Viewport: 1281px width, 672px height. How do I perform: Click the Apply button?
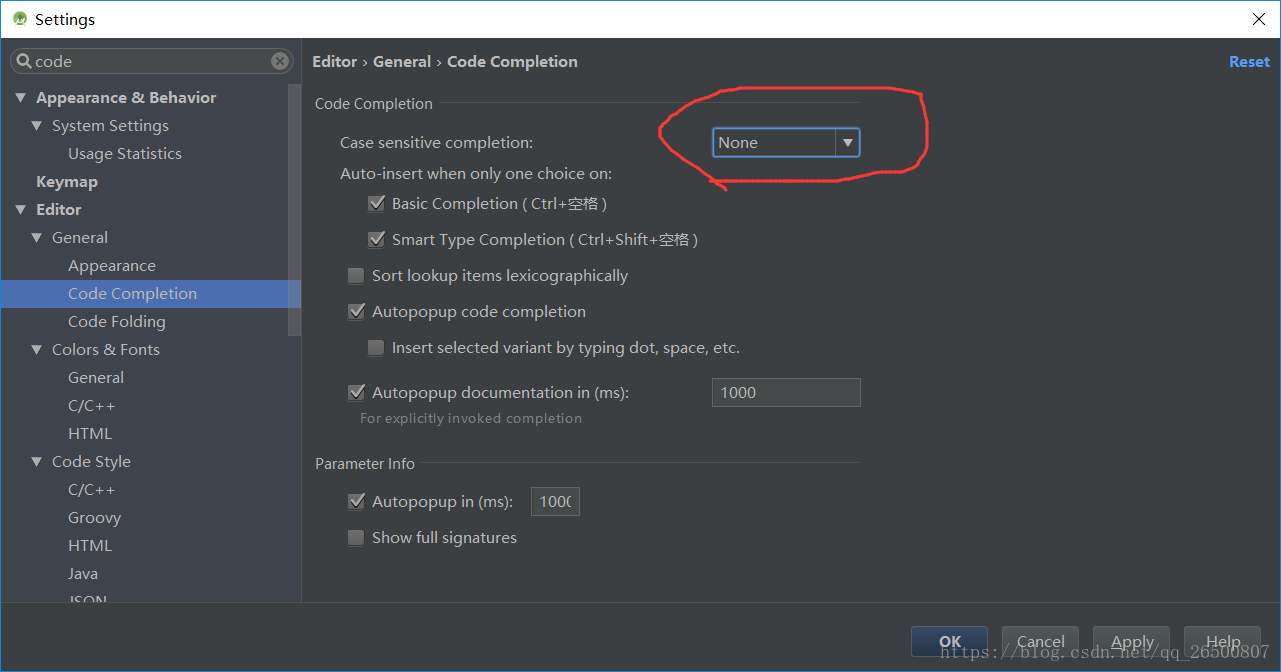click(x=1132, y=642)
